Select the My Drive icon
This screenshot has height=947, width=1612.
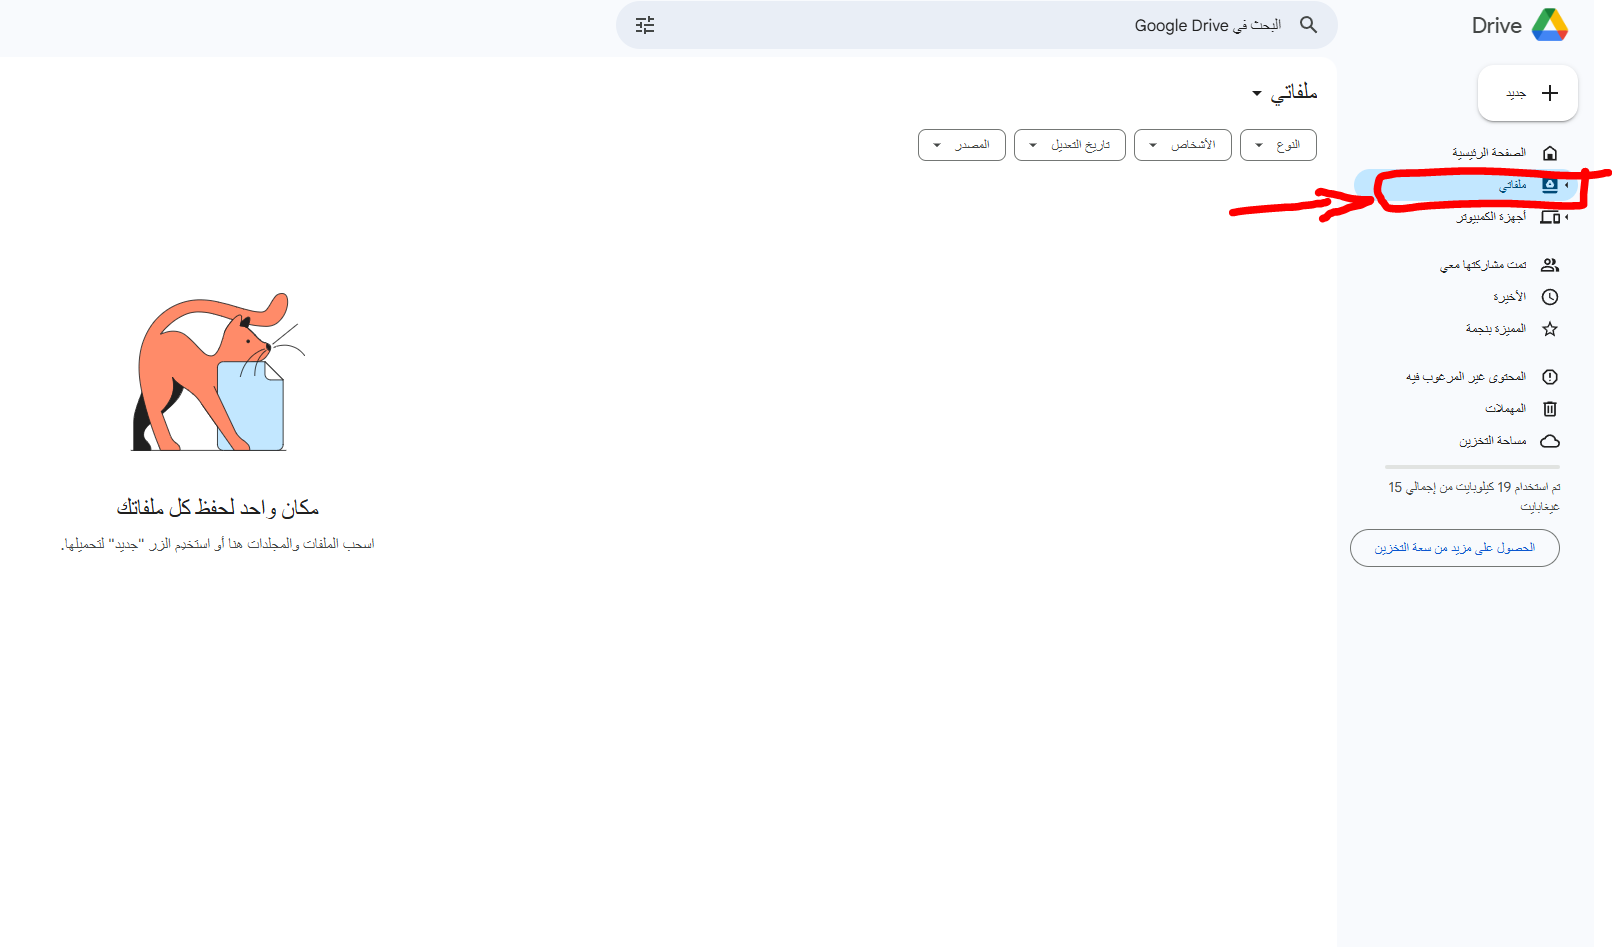pyautogui.click(x=1550, y=184)
